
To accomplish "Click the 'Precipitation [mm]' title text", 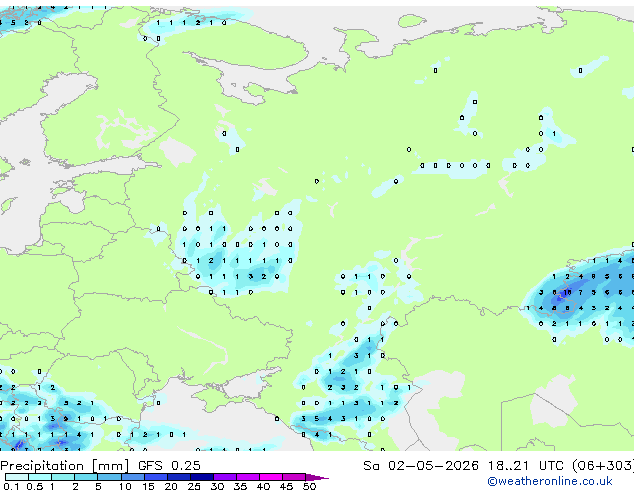I will coord(64,466).
